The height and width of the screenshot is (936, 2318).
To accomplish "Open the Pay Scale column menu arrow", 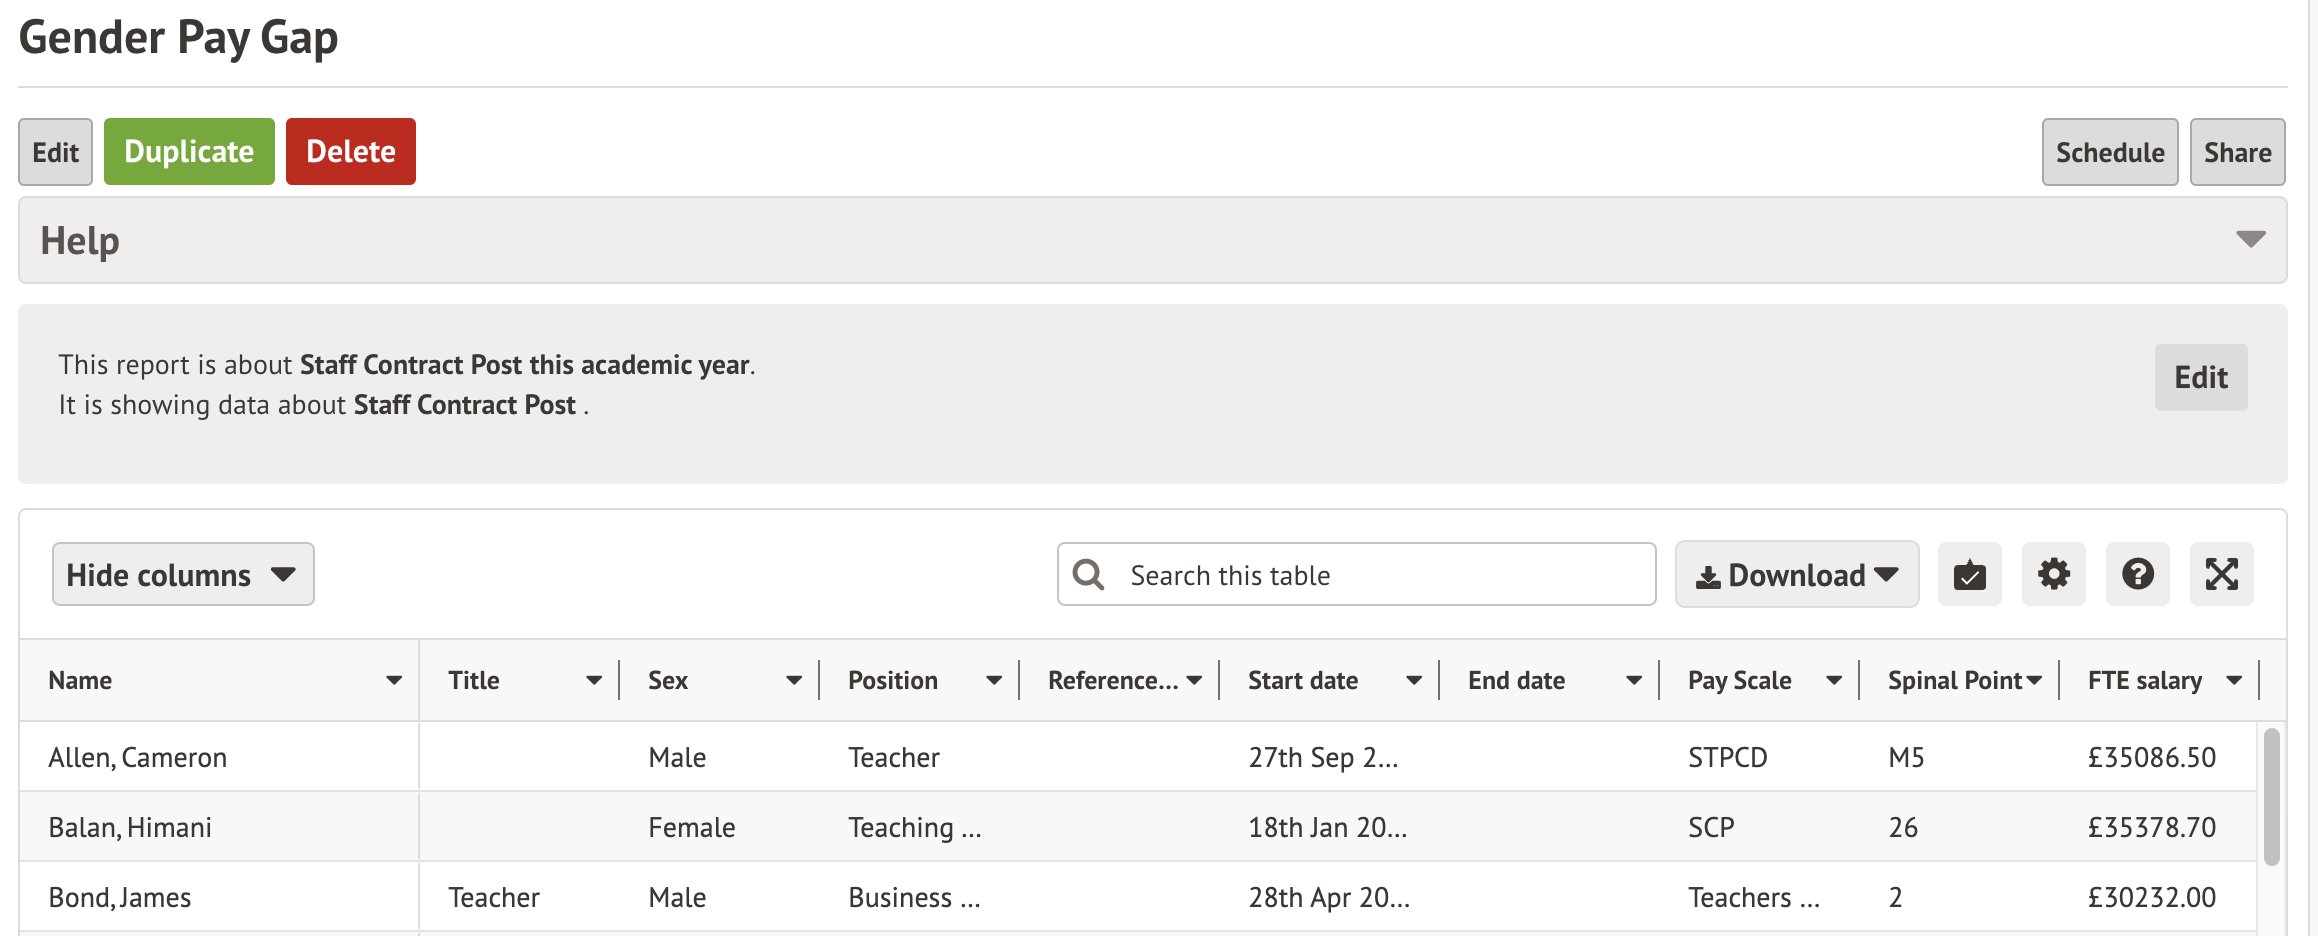I will click(1834, 681).
